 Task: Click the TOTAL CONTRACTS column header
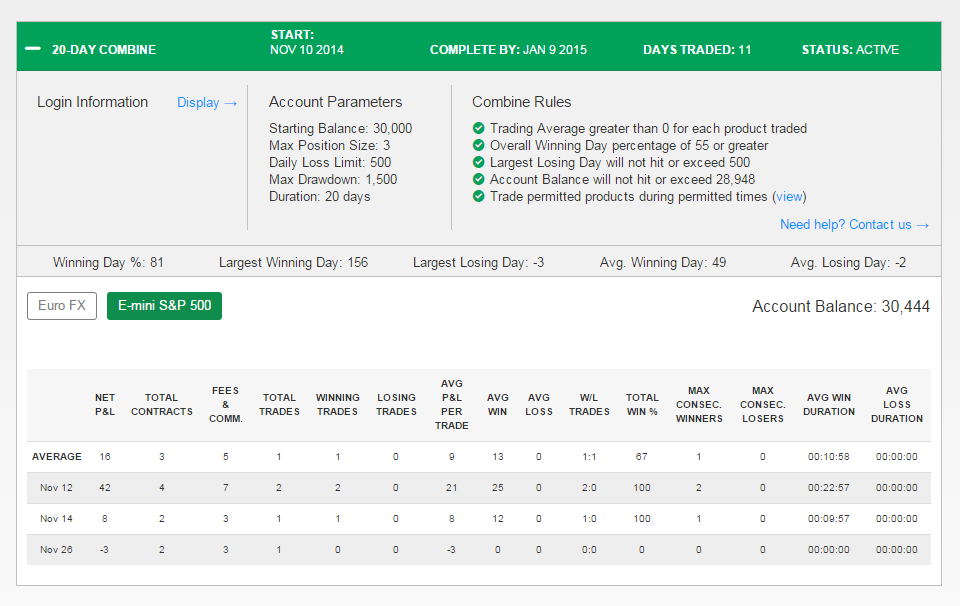162,405
